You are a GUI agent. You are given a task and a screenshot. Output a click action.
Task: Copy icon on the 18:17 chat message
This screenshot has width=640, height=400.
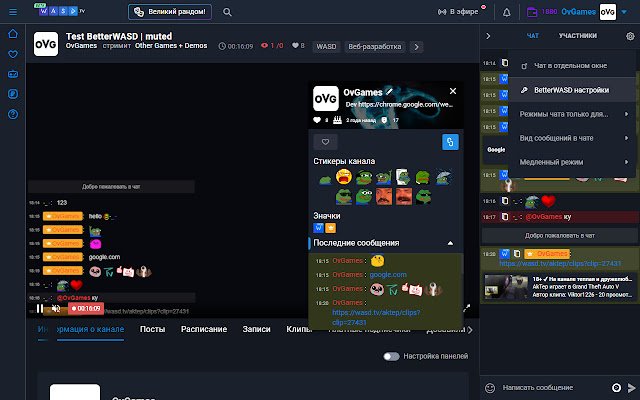(505, 217)
